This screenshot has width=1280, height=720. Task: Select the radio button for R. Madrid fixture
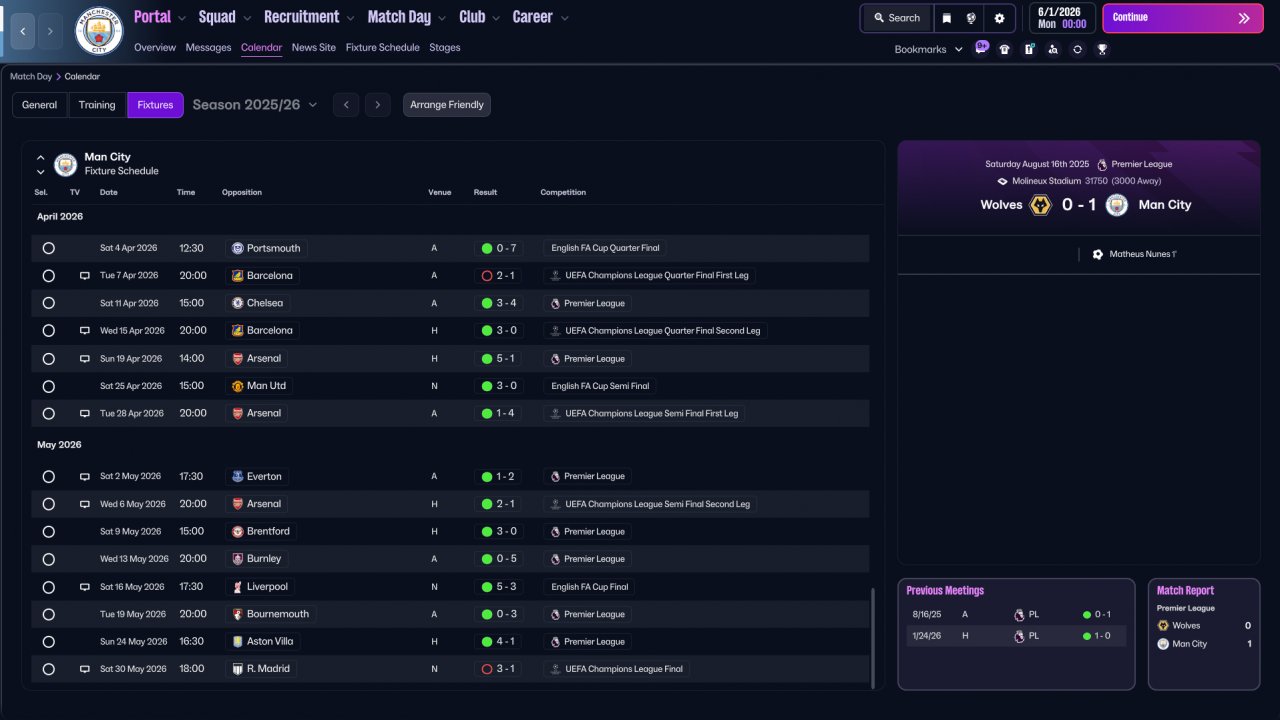point(48,669)
